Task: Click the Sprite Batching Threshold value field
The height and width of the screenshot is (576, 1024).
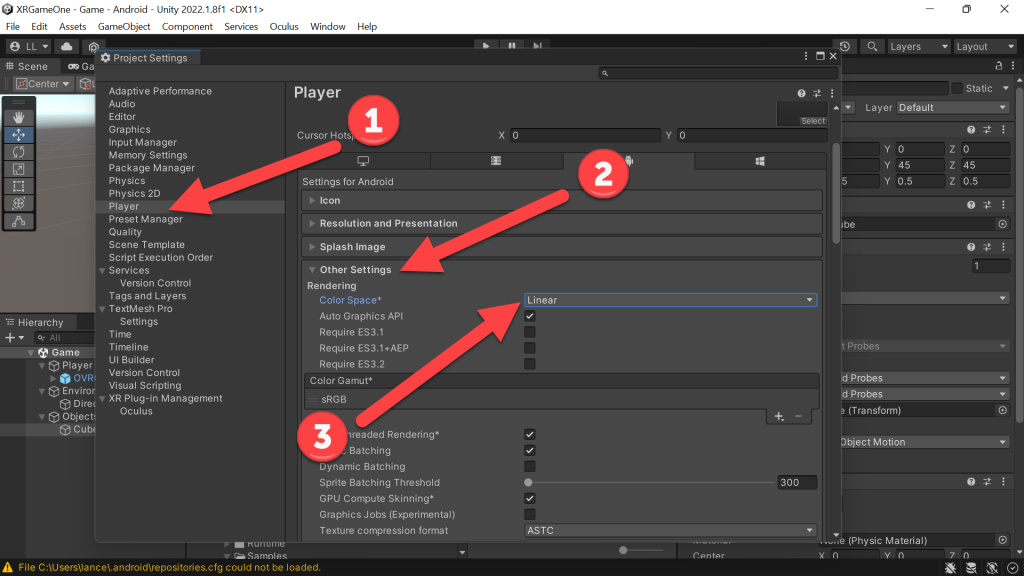Action: click(x=797, y=483)
